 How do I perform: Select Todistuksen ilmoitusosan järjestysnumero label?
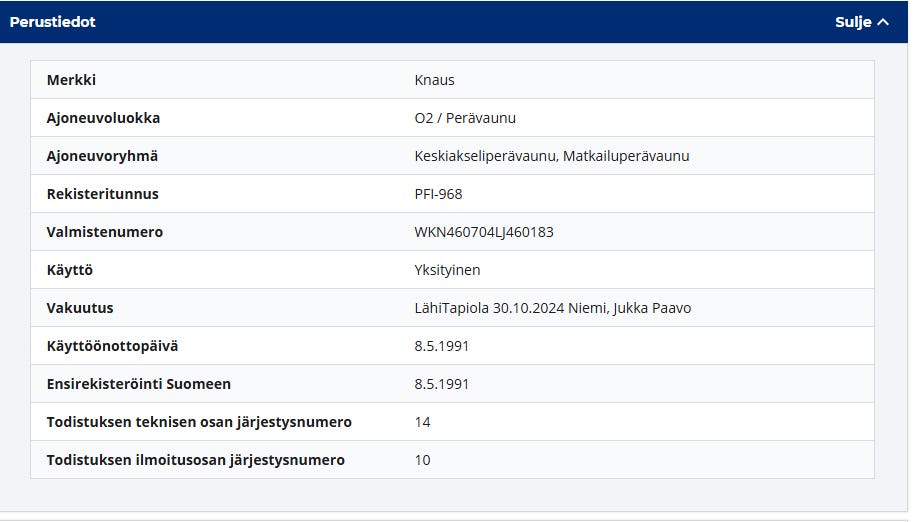click(196, 460)
